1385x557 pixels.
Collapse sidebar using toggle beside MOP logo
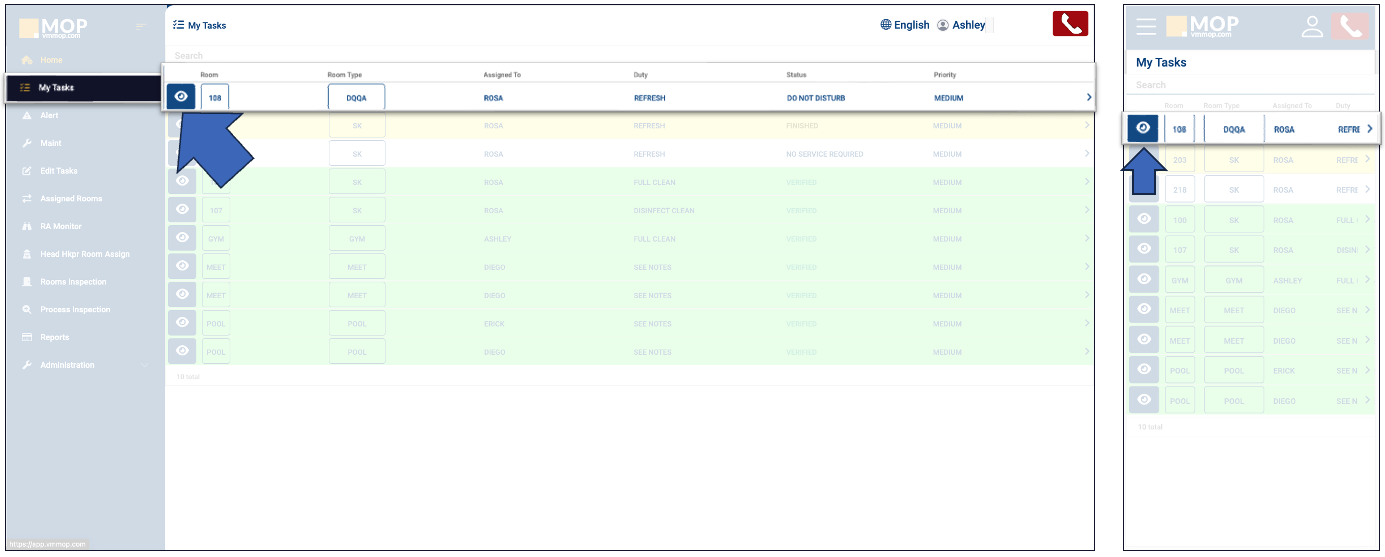click(x=141, y=26)
